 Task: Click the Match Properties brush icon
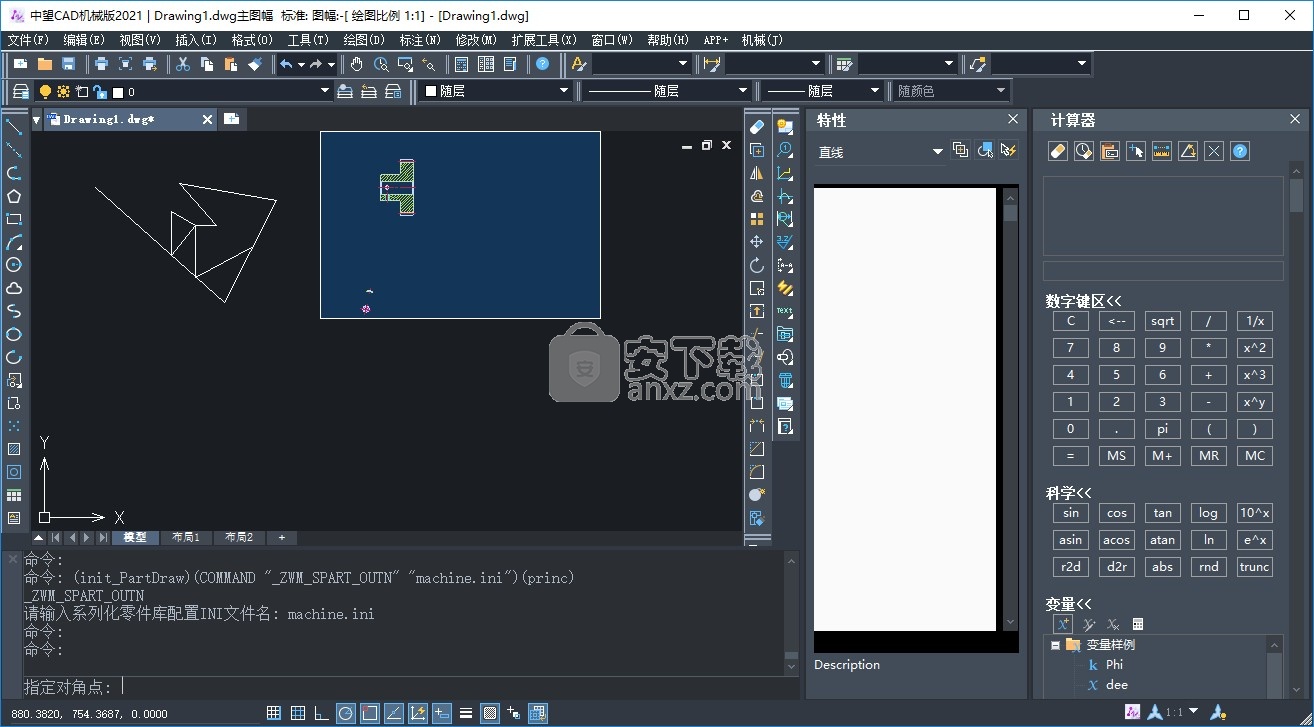[255, 64]
